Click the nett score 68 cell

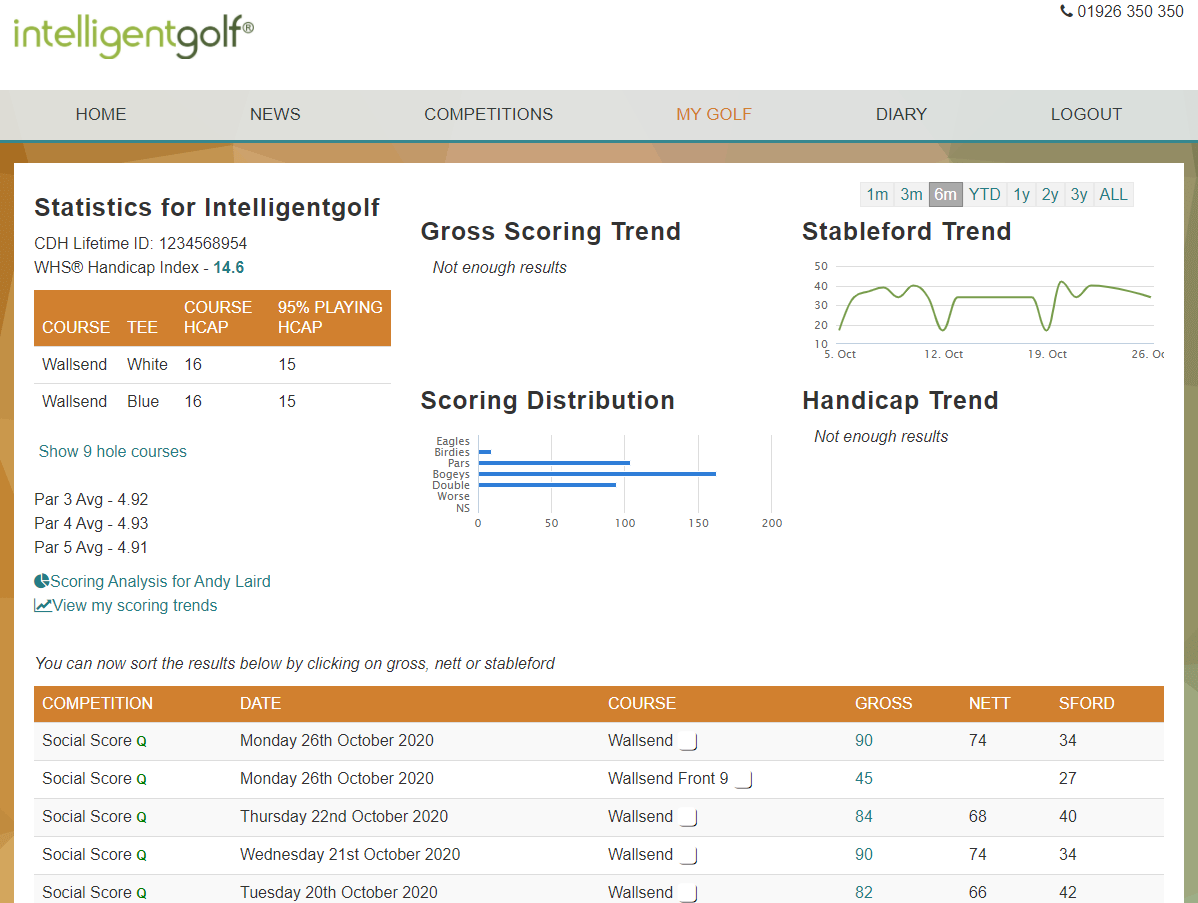pos(977,817)
